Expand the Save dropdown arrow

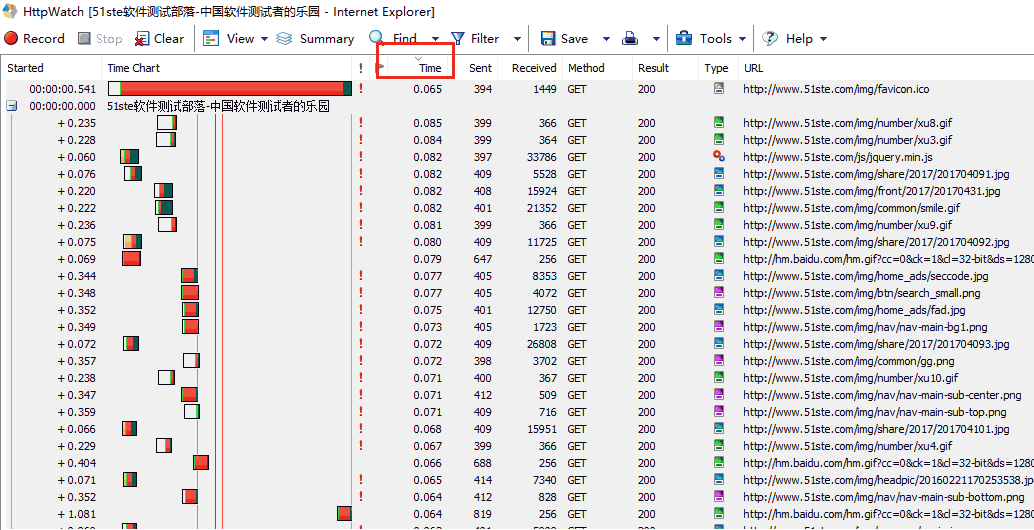point(606,40)
